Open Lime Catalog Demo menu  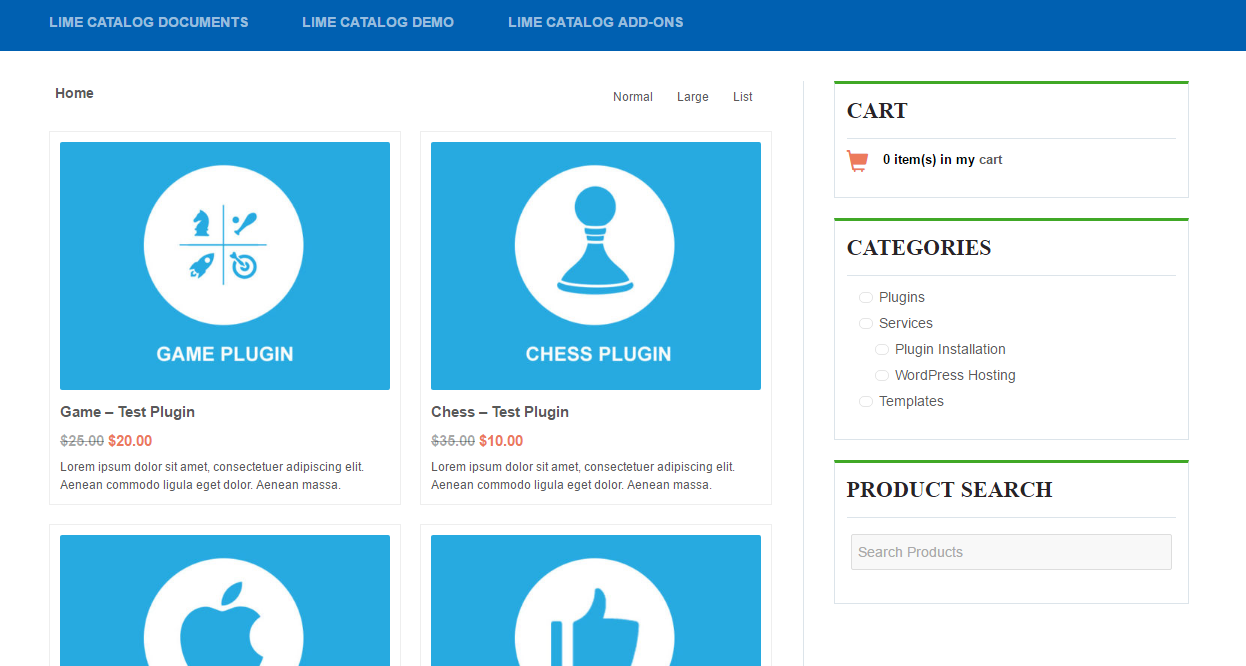tap(378, 22)
